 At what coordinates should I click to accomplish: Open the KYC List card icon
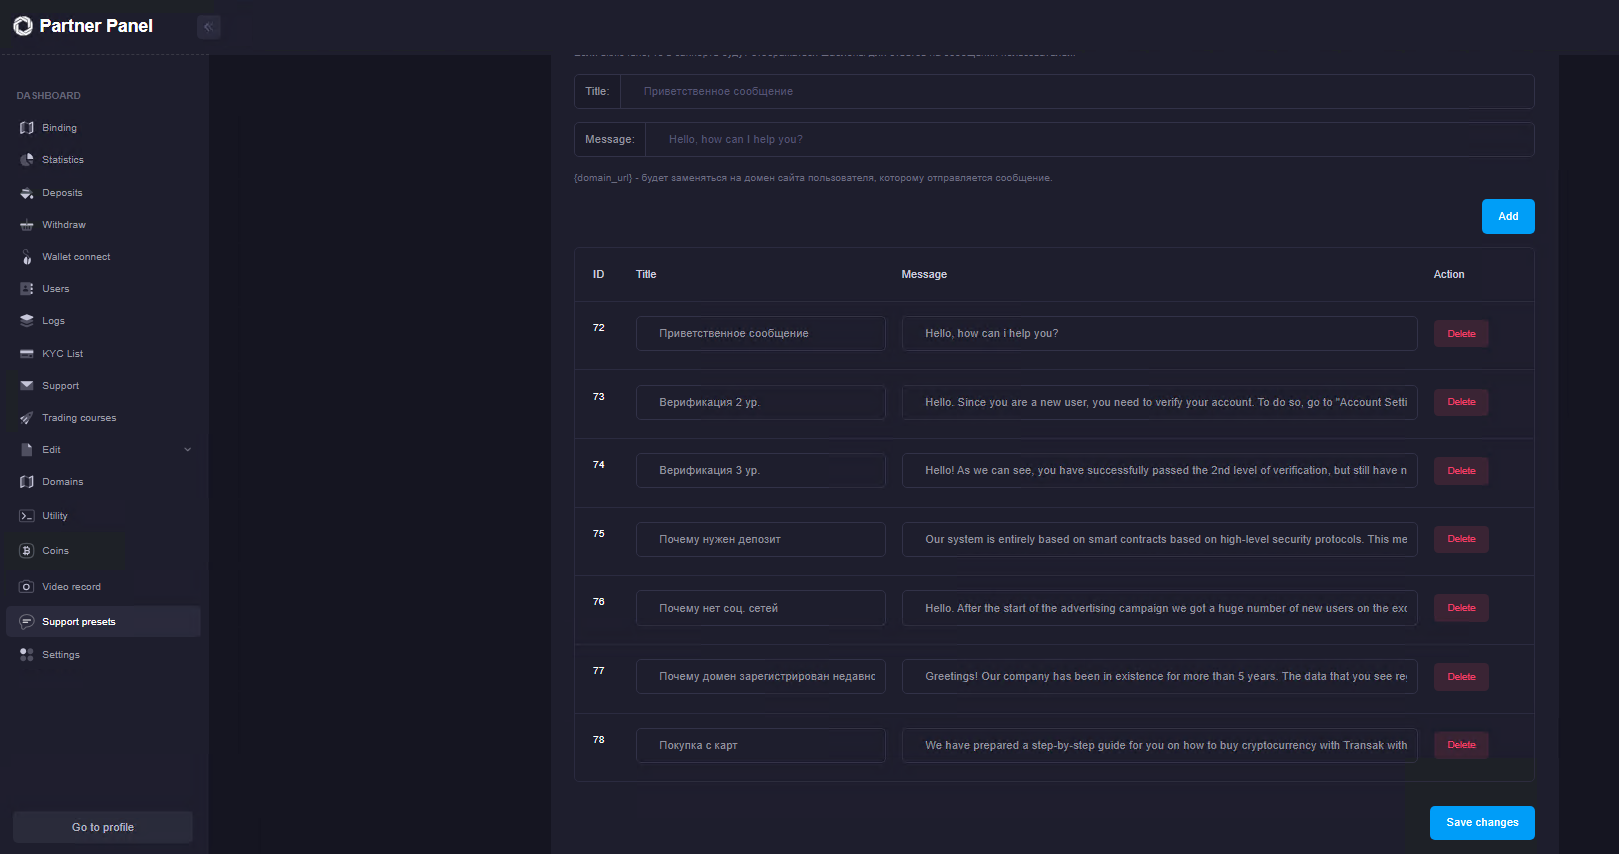coord(27,354)
